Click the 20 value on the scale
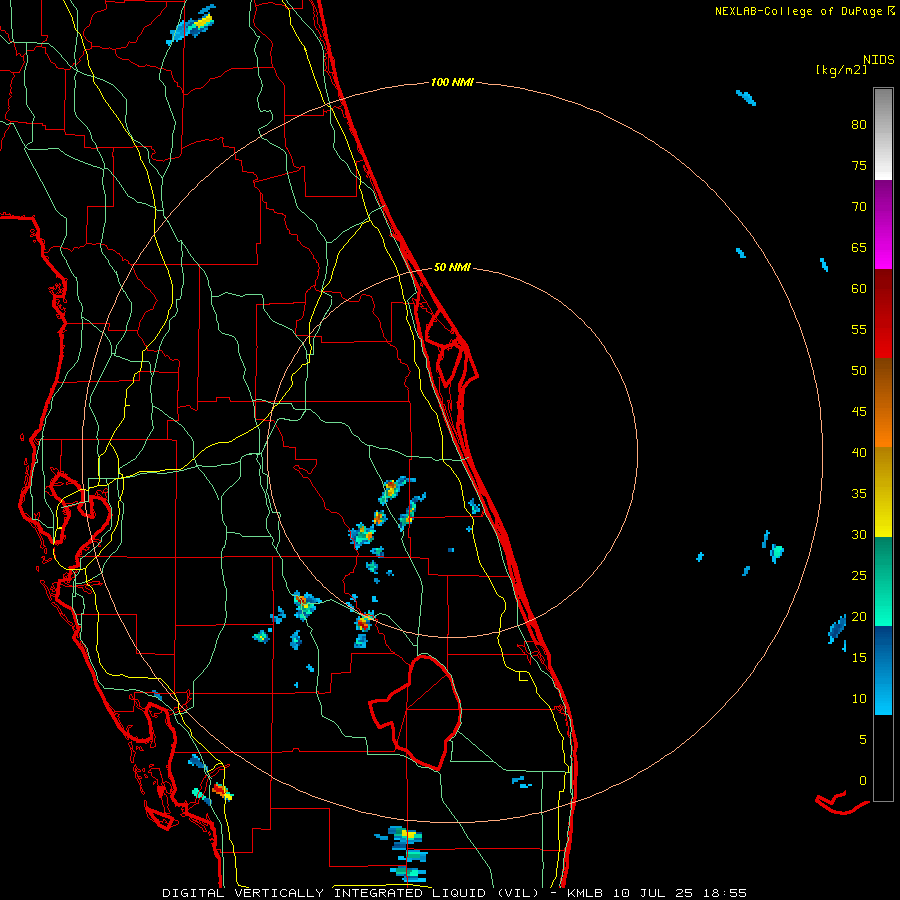 859,617
